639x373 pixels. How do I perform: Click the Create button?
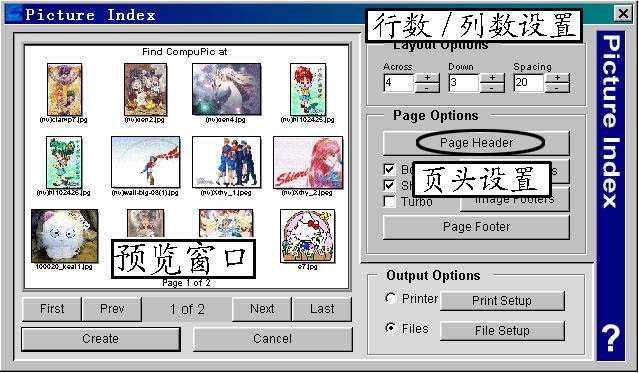[100, 339]
